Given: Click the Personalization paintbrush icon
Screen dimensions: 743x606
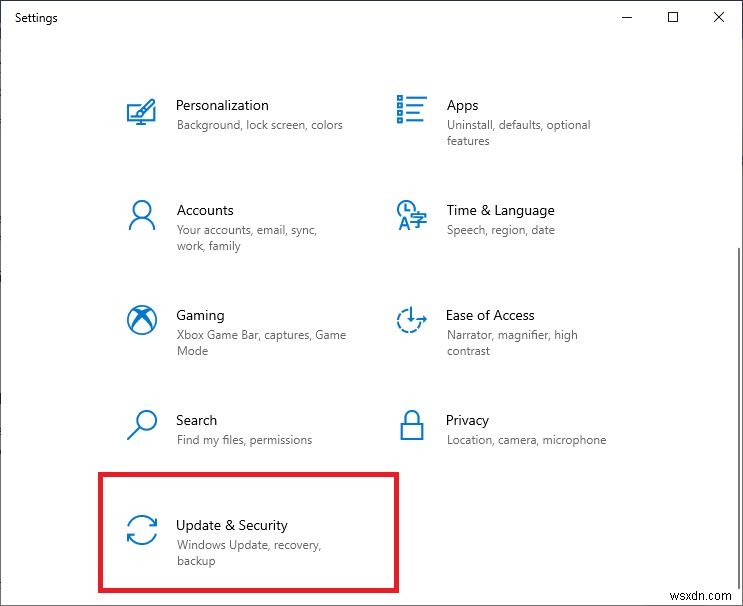Looking at the screenshot, I should tap(142, 109).
